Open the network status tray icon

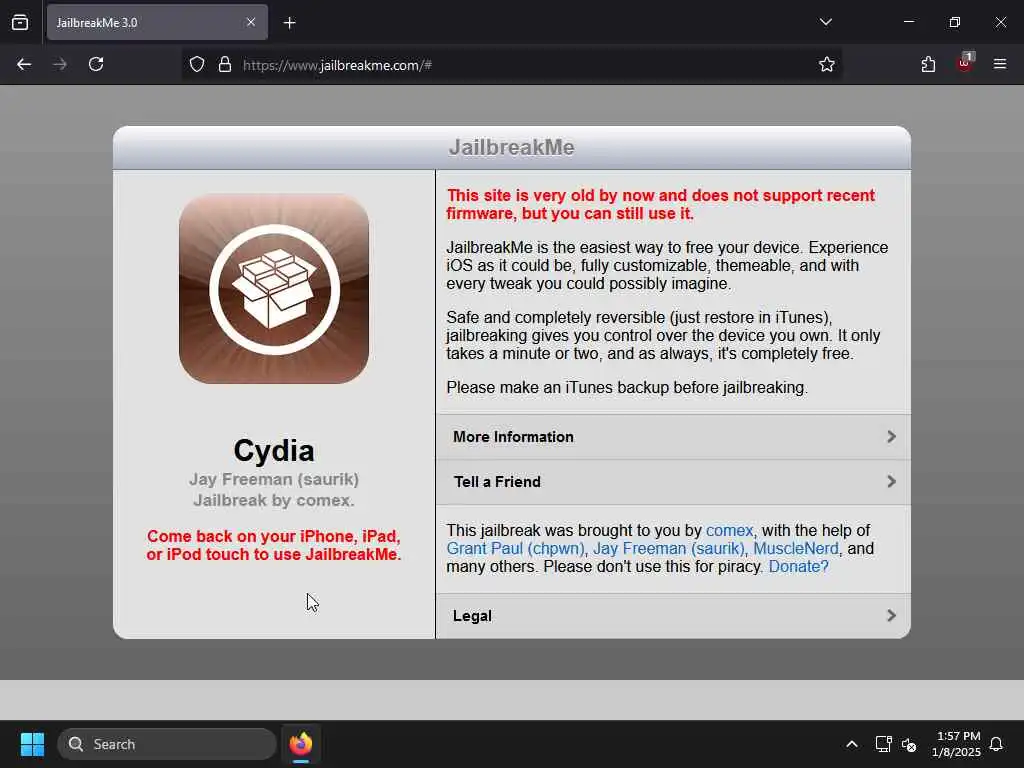coord(883,744)
